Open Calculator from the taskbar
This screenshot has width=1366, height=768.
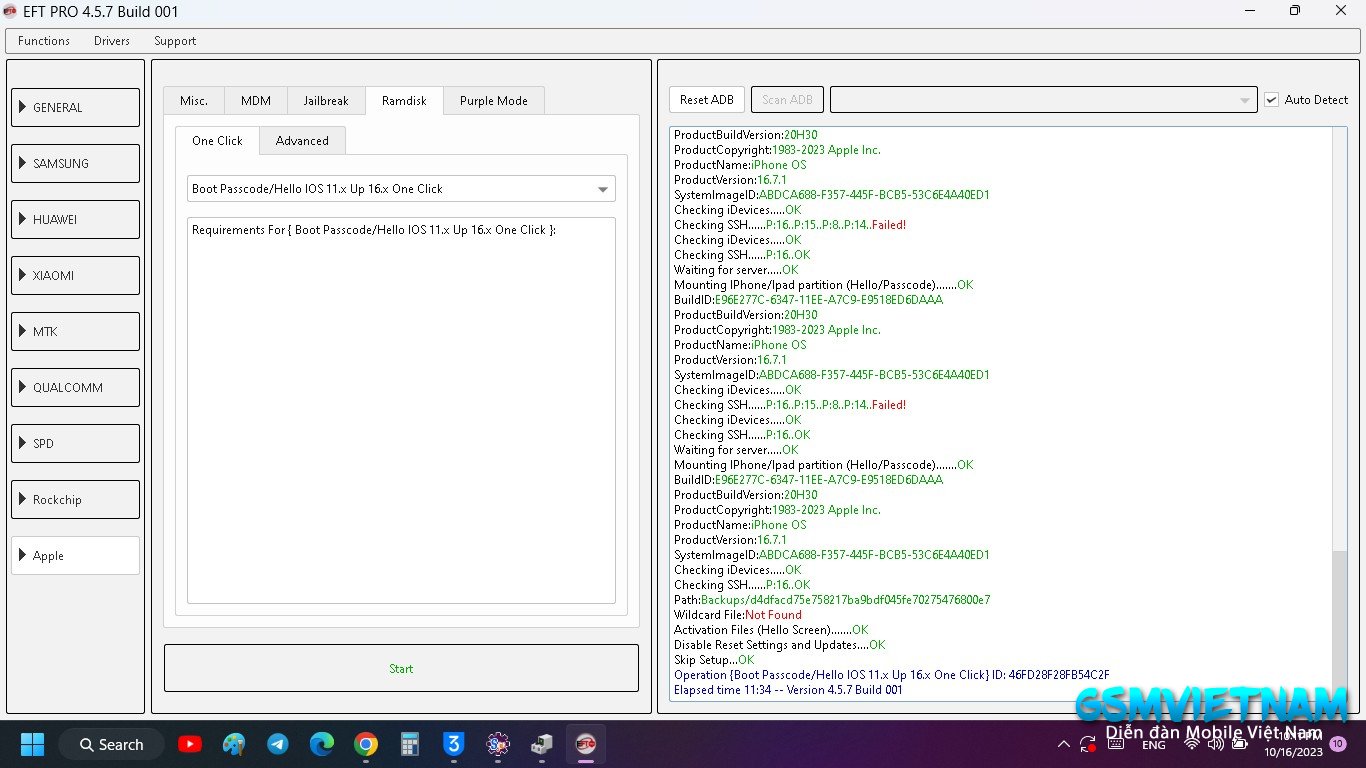(x=409, y=744)
